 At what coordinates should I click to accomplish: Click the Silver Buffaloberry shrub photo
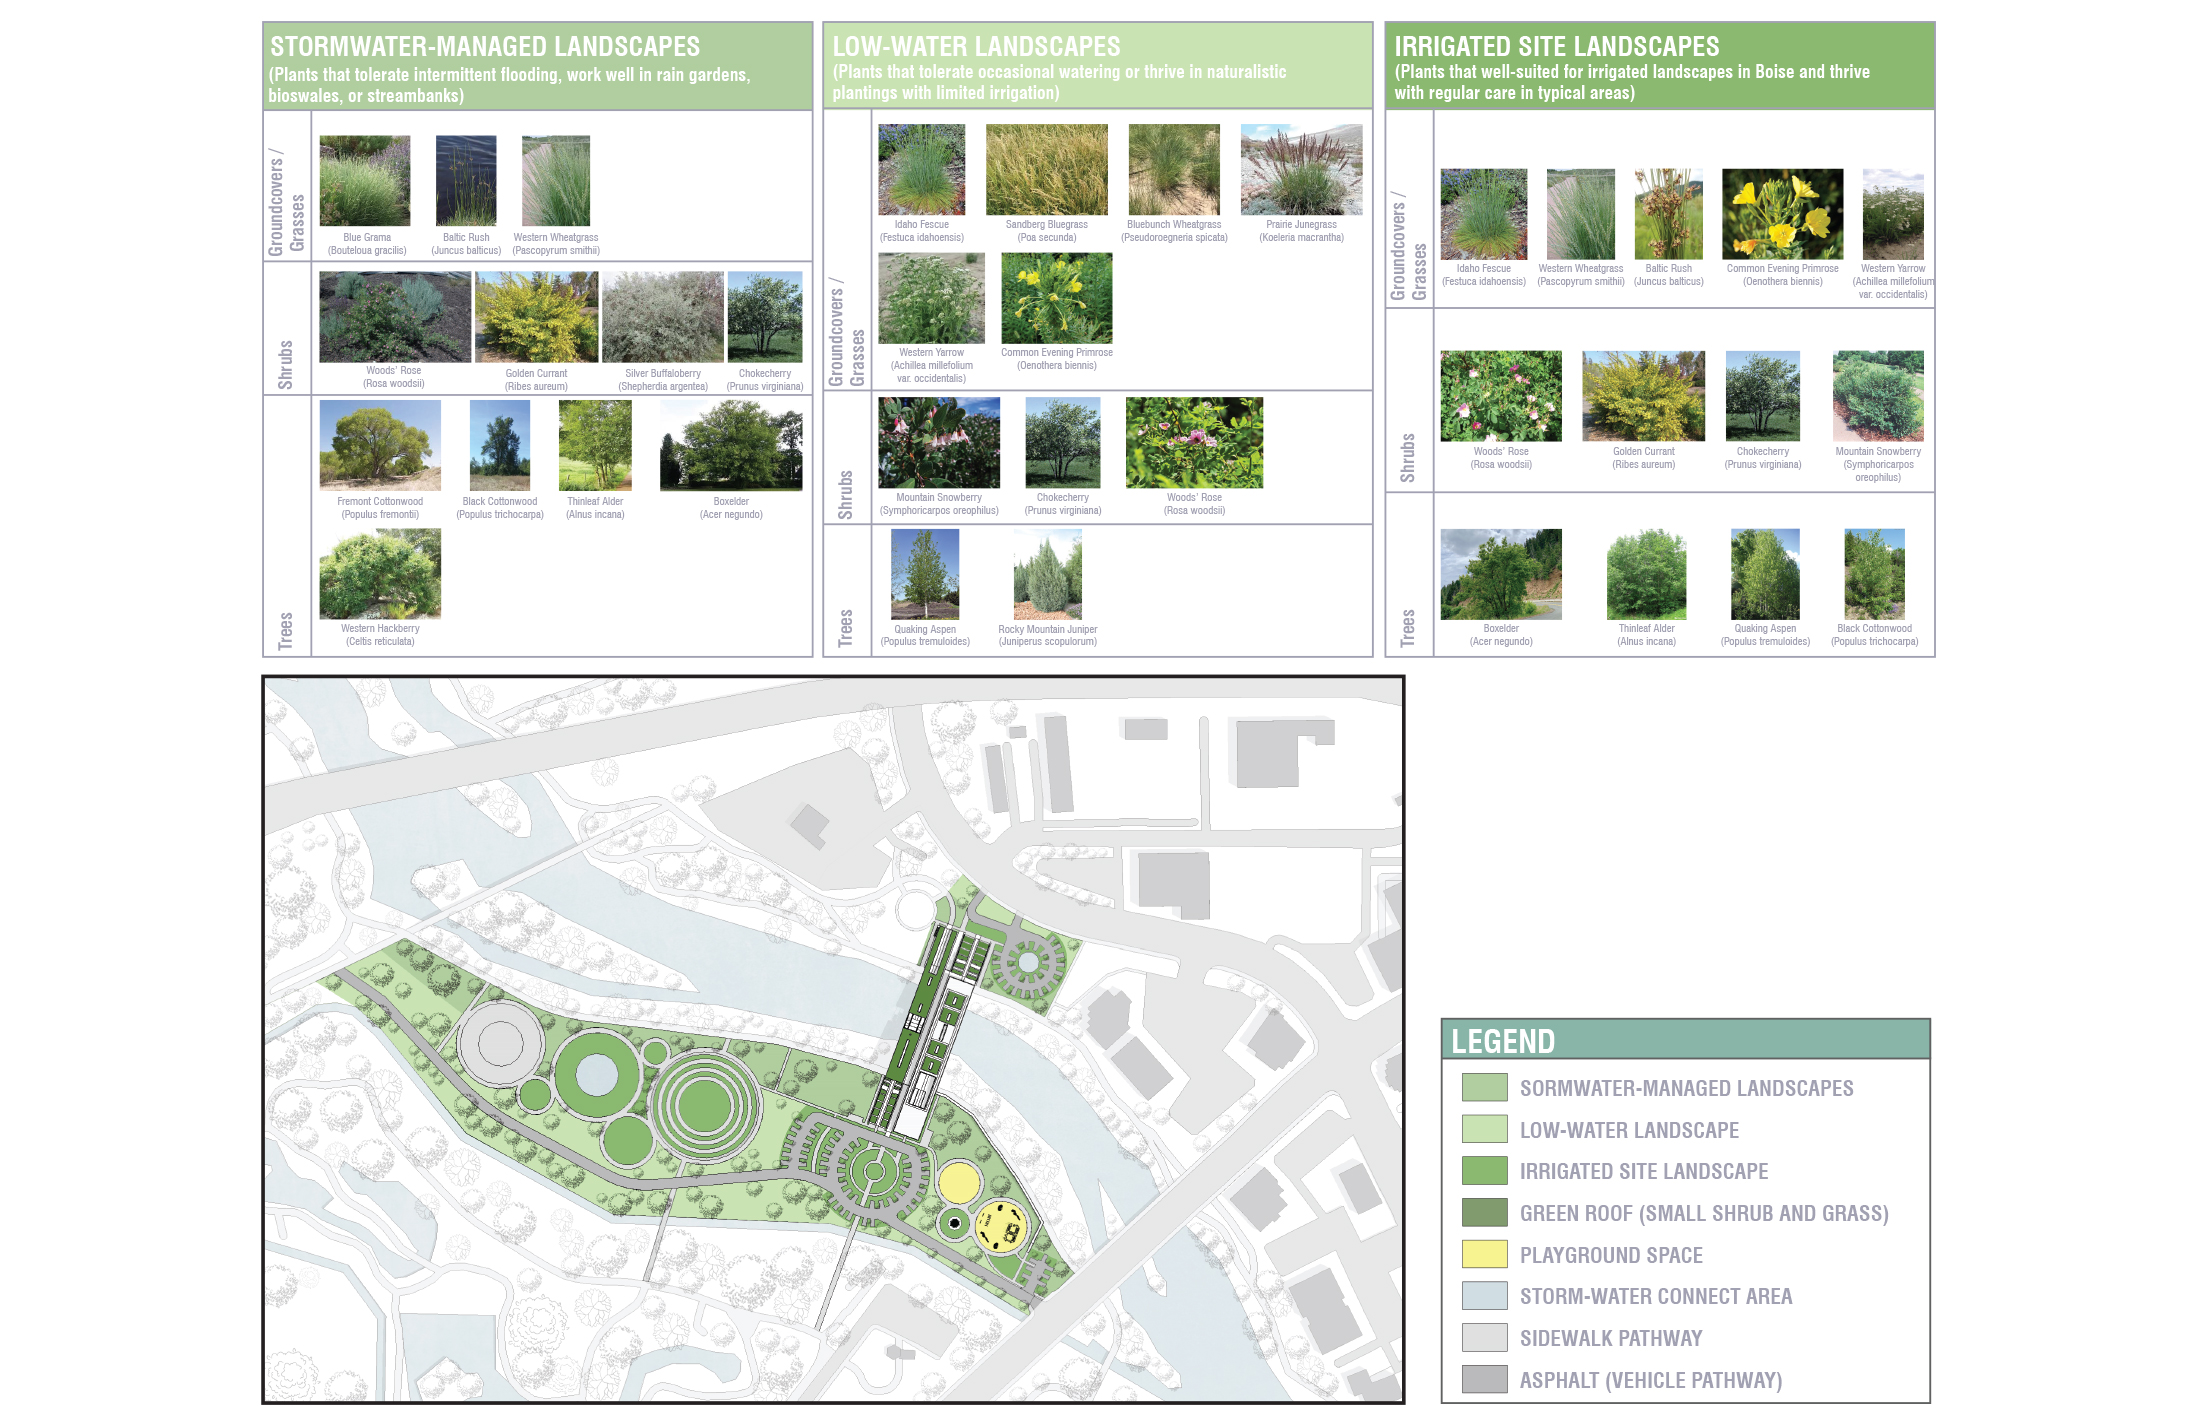[x=662, y=317]
